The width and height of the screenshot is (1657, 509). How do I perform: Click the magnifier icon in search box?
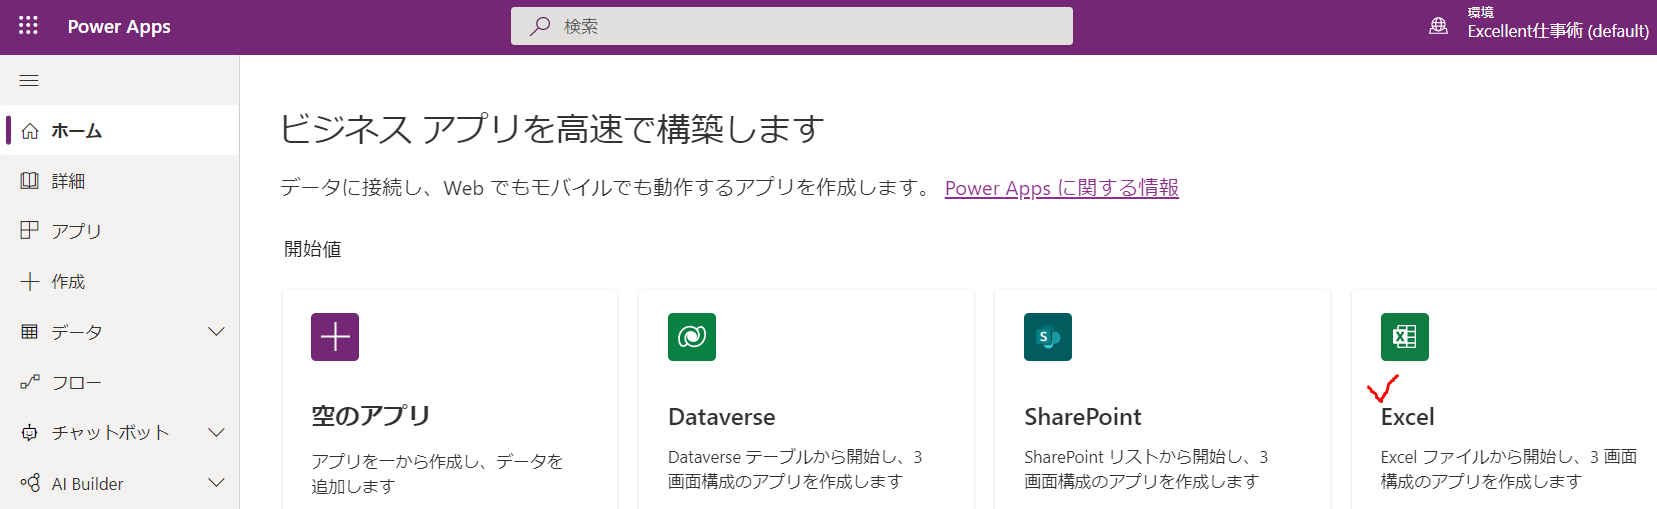pos(540,26)
